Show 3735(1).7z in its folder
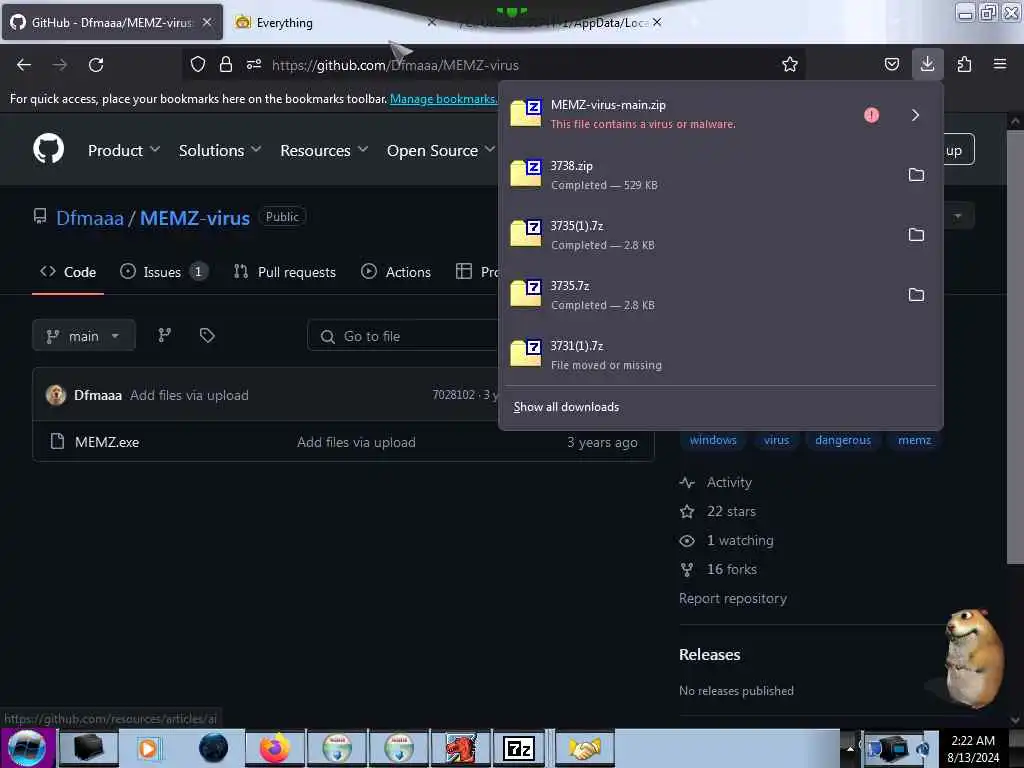This screenshot has width=1024, height=768. pyautogui.click(x=916, y=234)
